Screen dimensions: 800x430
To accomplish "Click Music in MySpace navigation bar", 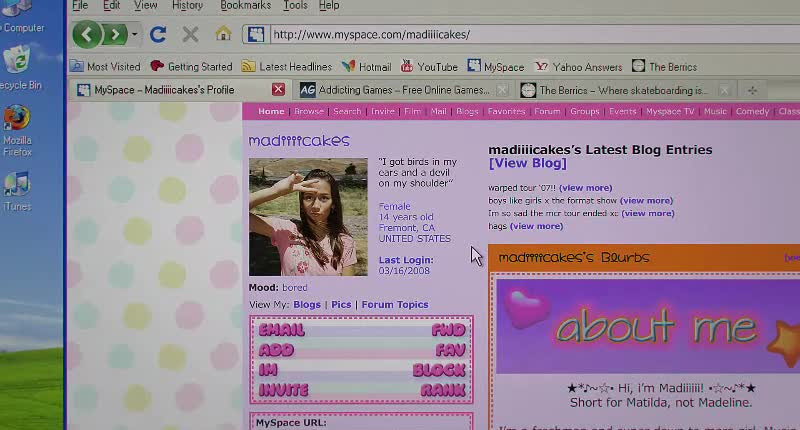I will tap(715, 111).
